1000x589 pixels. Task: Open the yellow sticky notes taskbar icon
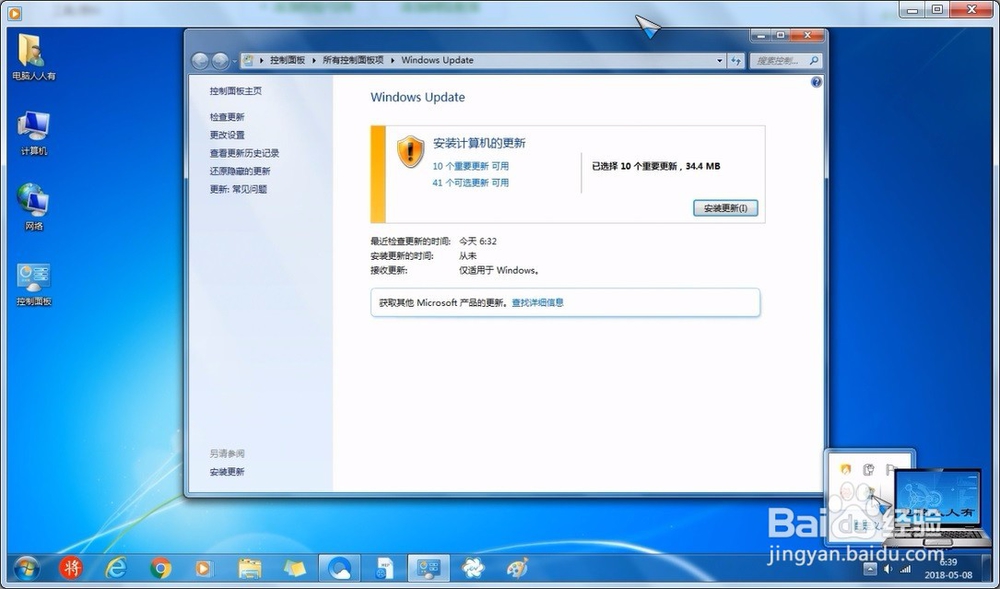click(x=294, y=568)
